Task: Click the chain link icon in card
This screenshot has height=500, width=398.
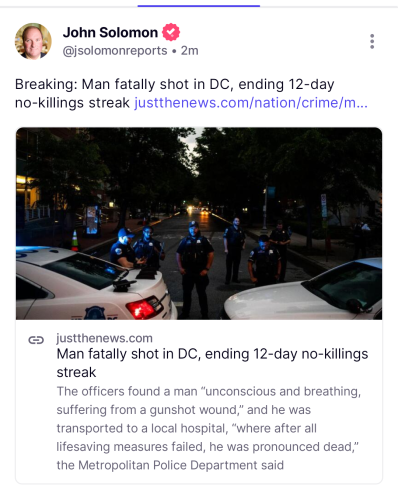Action: click(36, 340)
